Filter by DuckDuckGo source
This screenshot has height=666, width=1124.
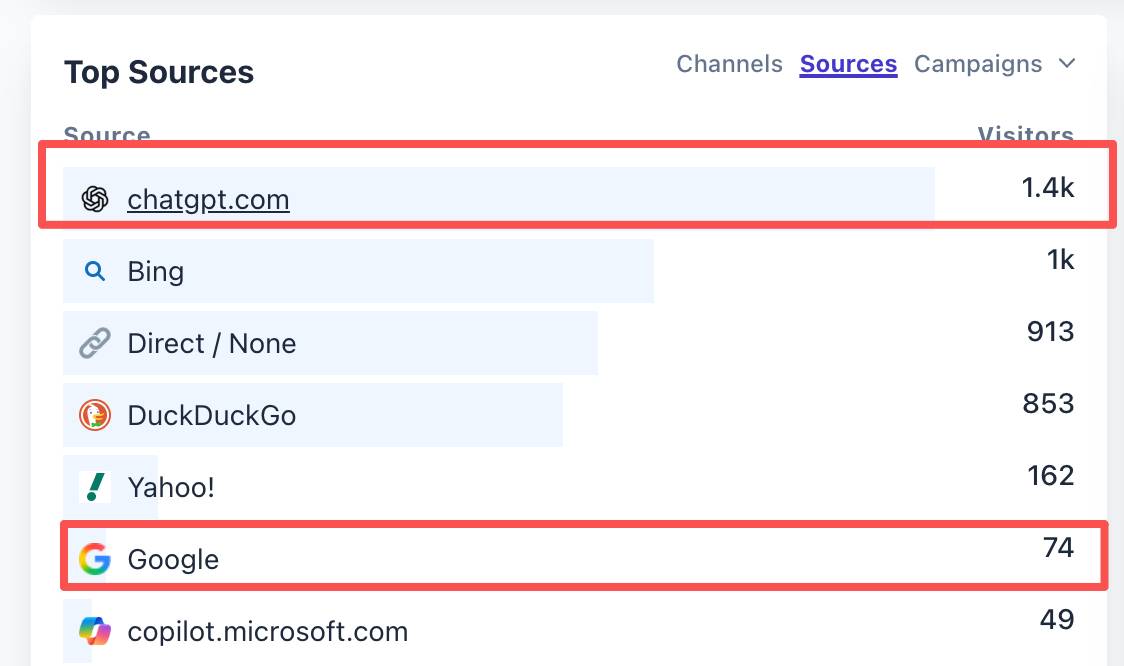tap(211, 415)
